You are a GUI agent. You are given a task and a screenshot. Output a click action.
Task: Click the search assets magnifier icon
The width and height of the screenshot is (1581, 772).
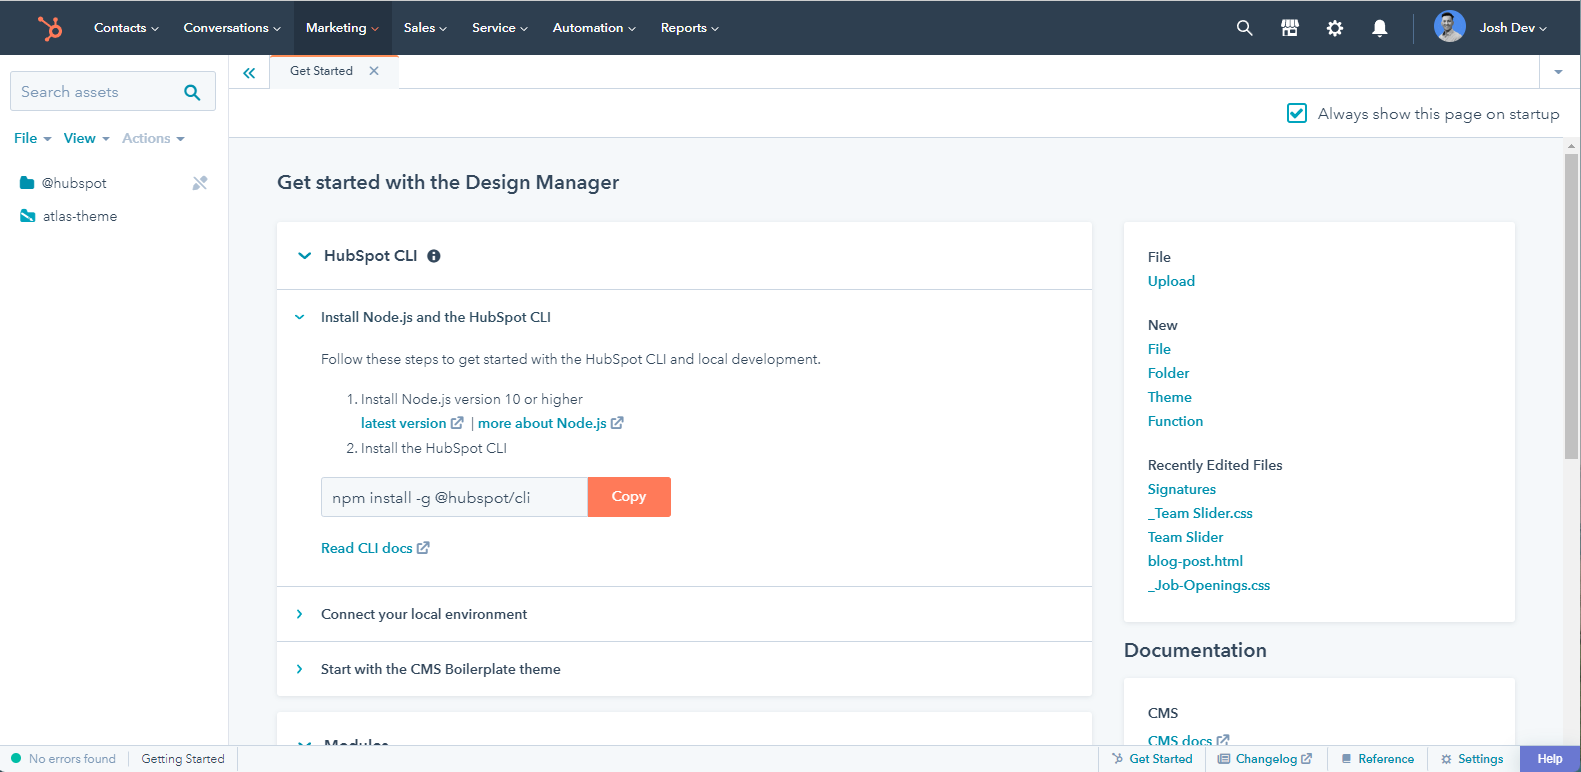coord(192,92)
